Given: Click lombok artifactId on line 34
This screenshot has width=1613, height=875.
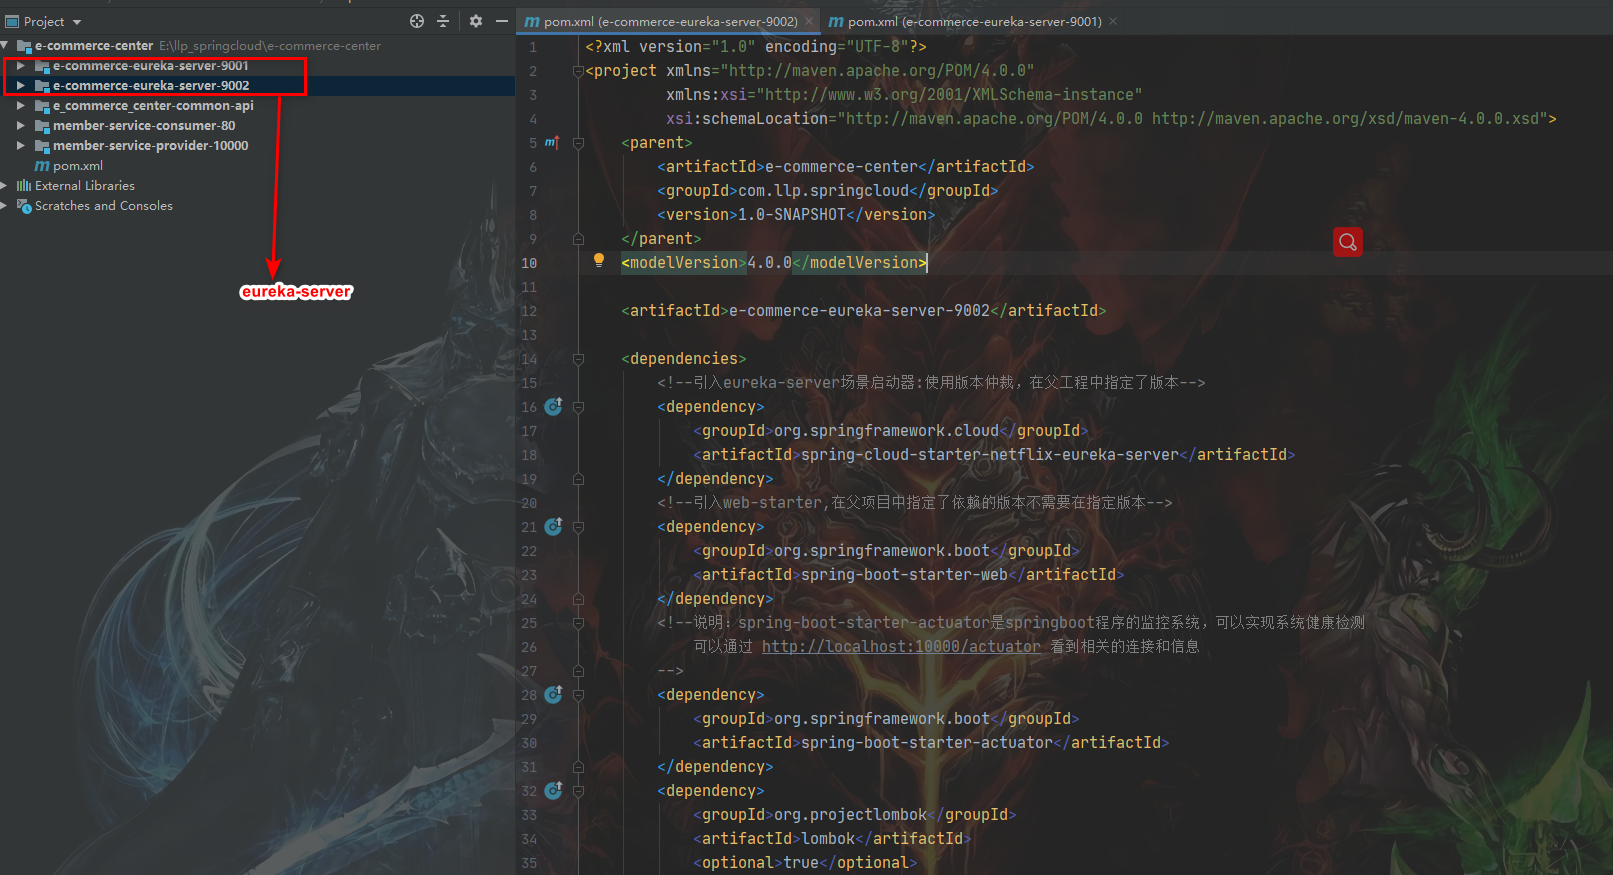Looking at the screenshot, I should click(x=828, y=839).
